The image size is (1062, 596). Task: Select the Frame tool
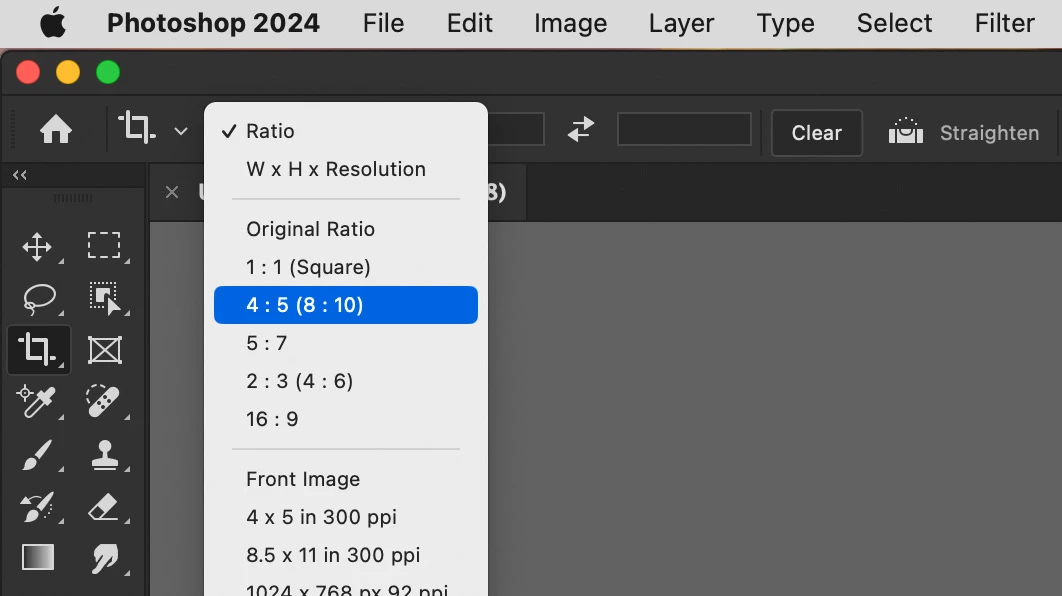tap(105, 350)
